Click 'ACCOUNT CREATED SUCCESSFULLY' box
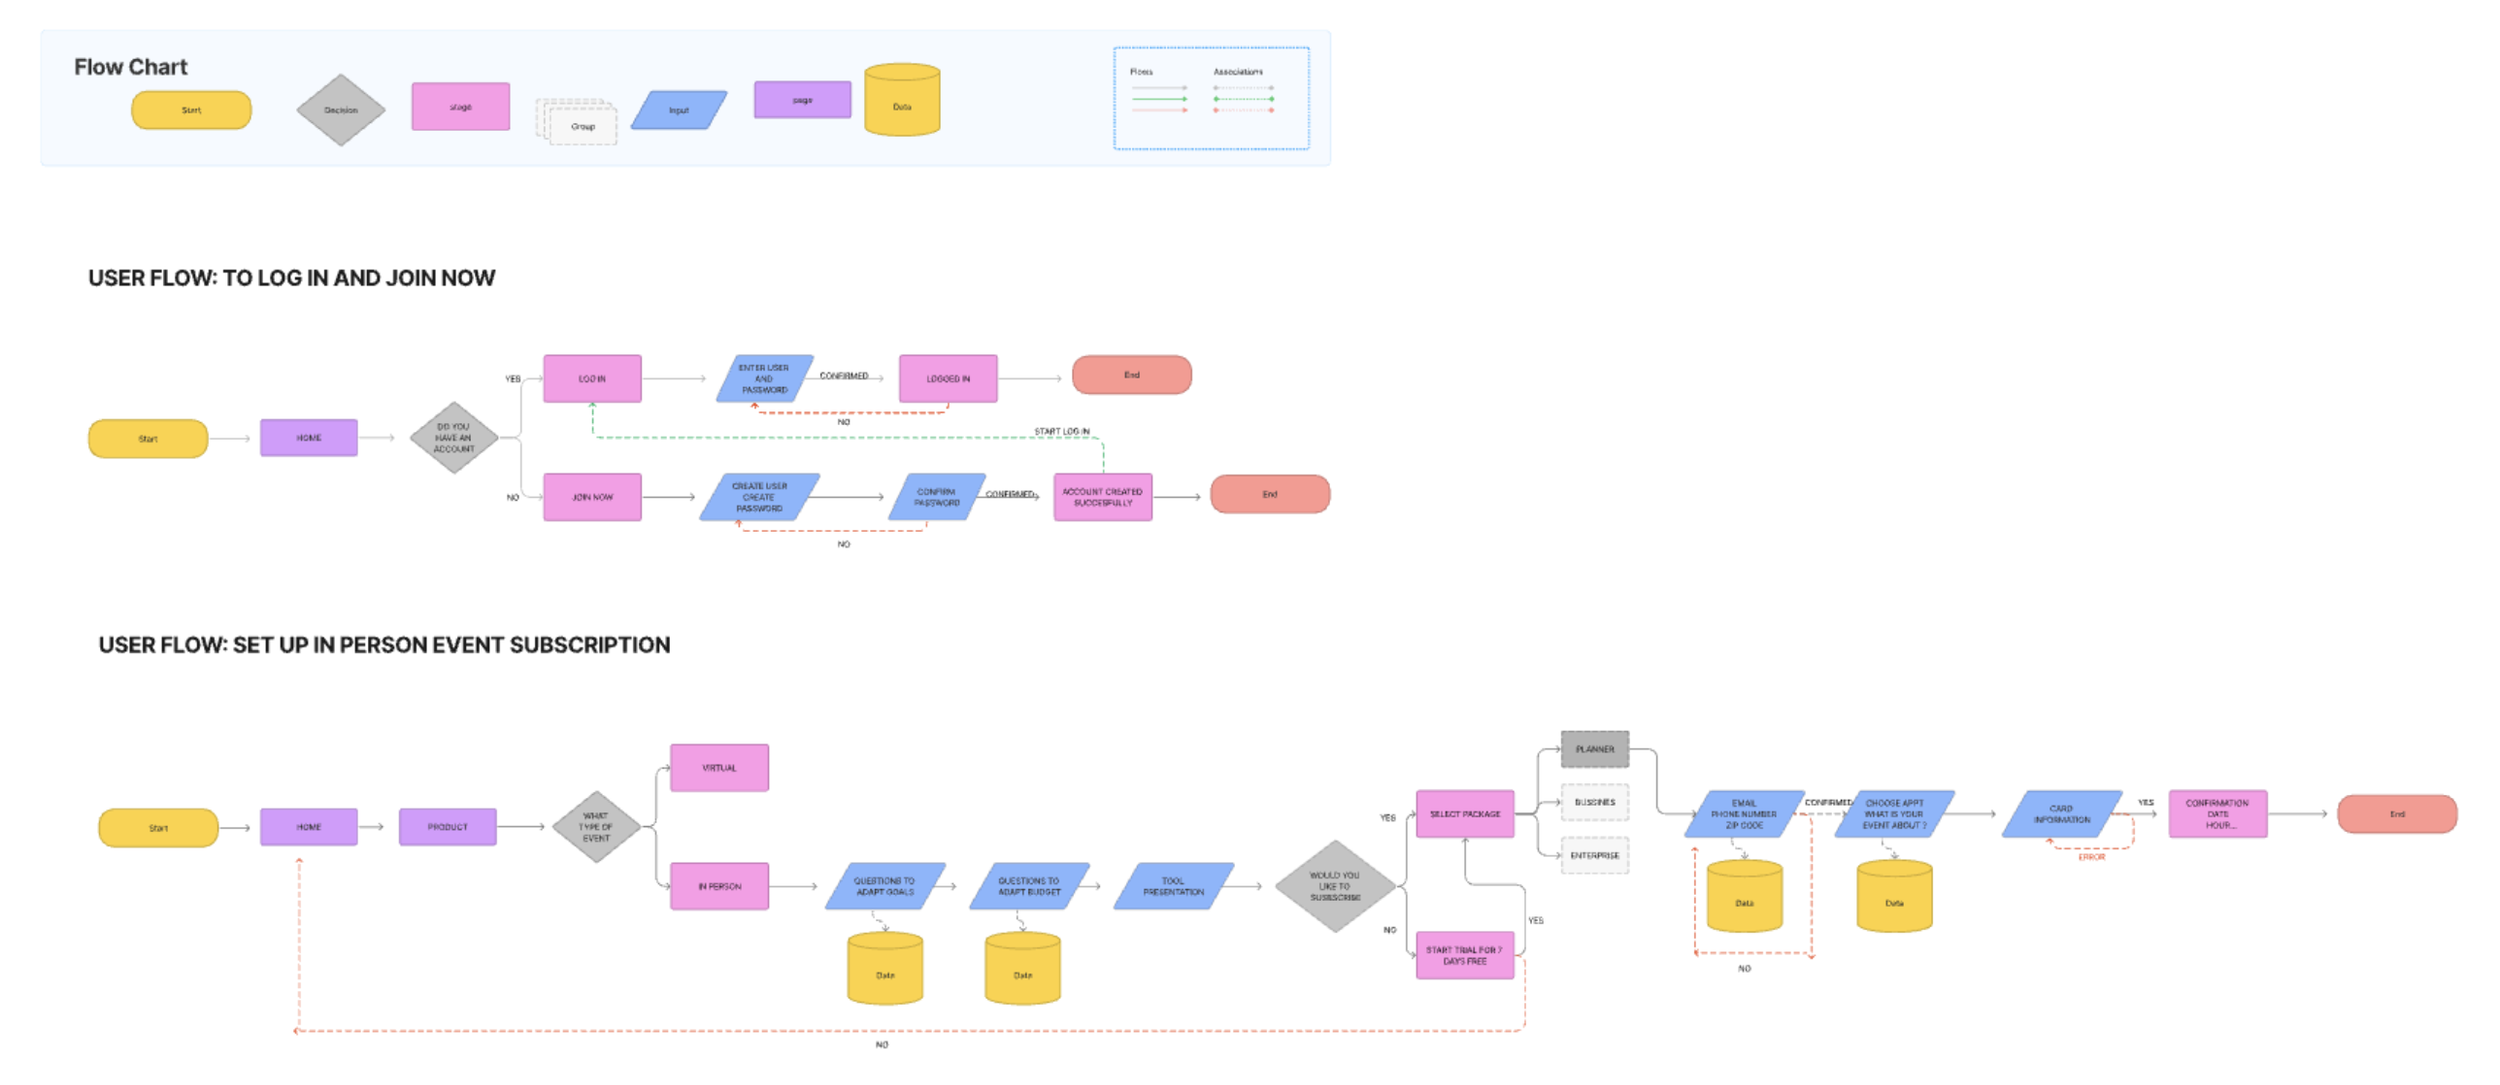 pos(1102,497)
